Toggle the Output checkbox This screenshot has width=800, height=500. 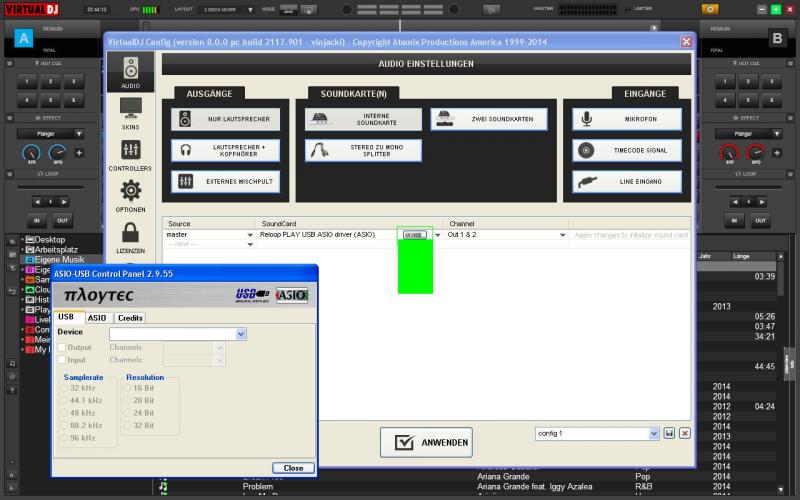click(62, 347)
